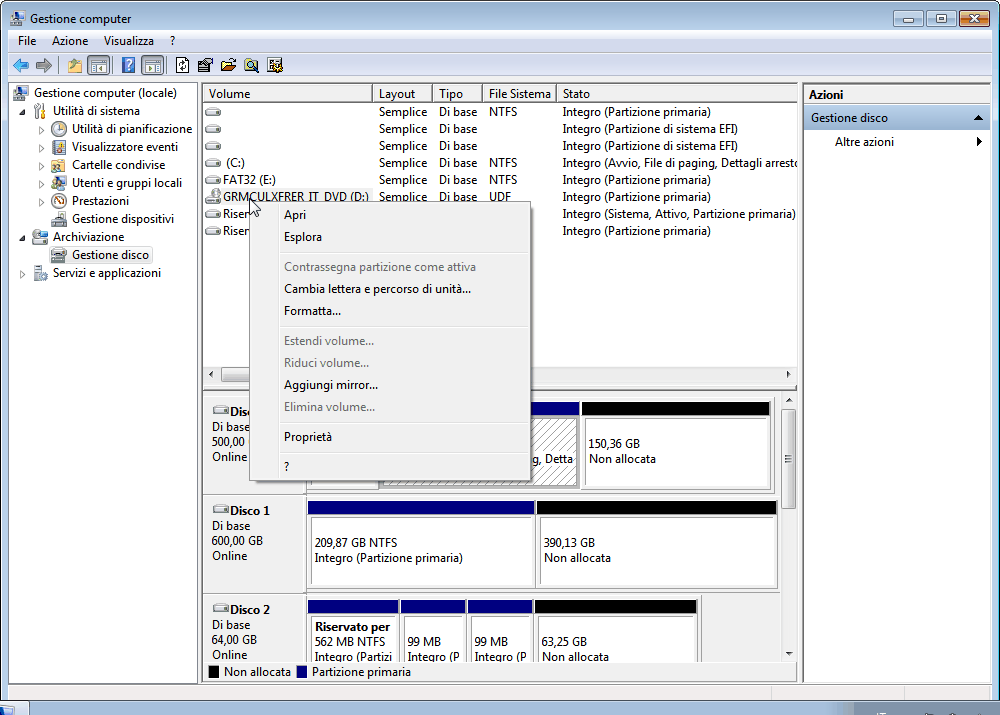1000x715 pixels.
Task: Select Proprietà in the context menu
Action: coord(308,437)
